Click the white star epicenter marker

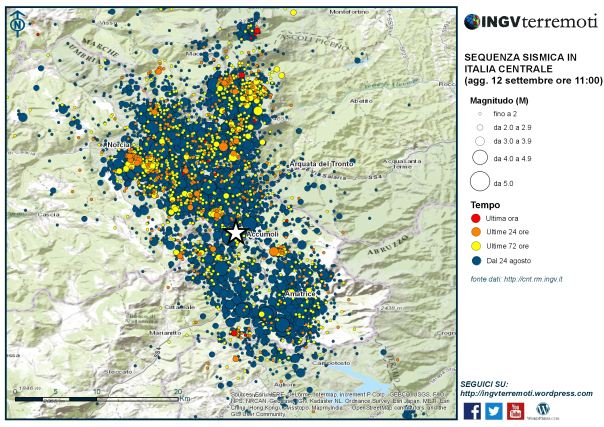click(236, 233)
